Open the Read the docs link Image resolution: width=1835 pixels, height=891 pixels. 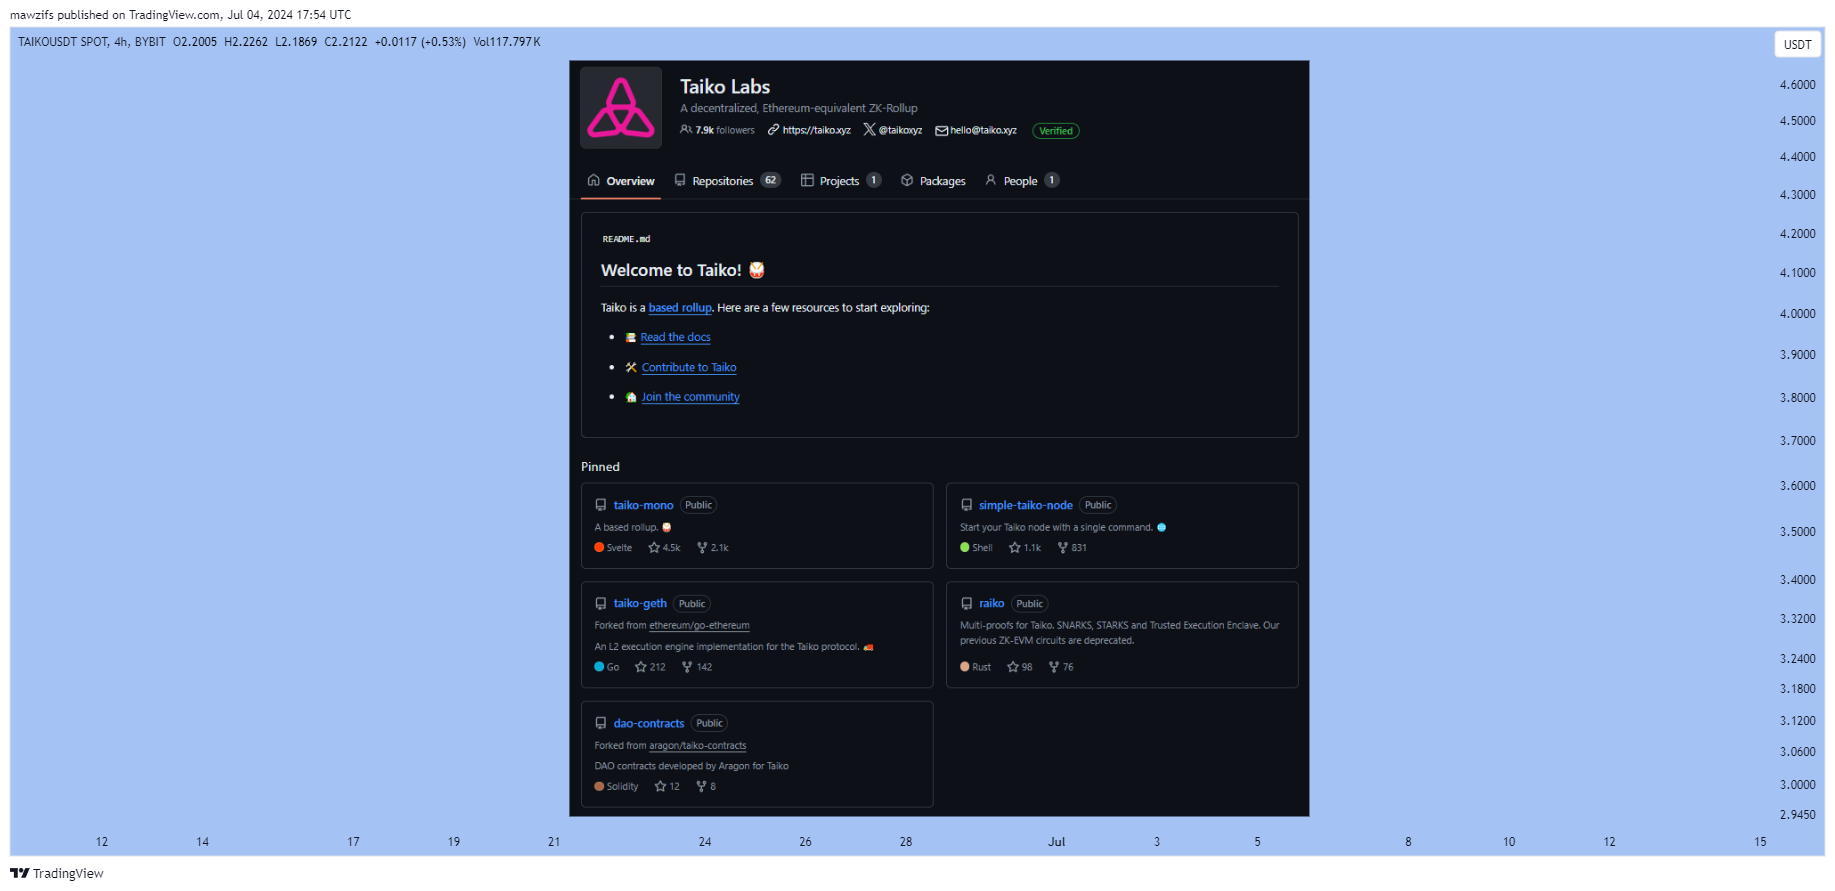pos(676,337)
